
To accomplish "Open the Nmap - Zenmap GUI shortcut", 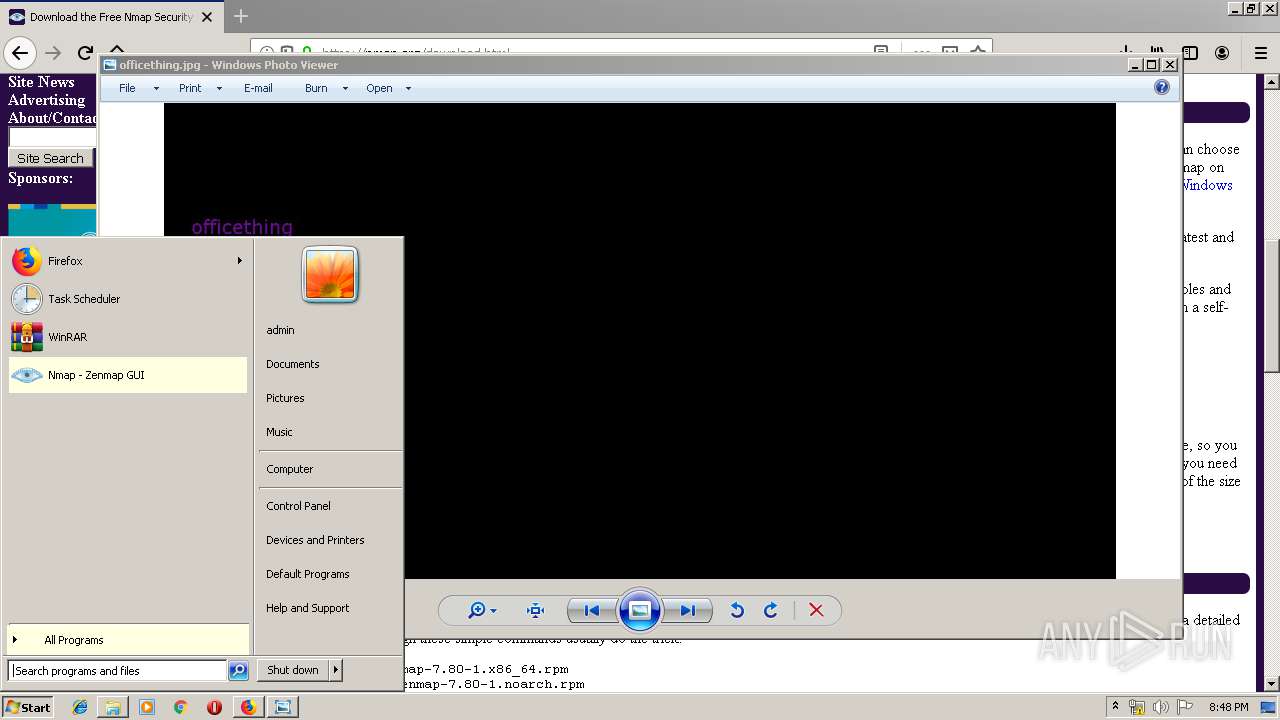I will [127, 375].
